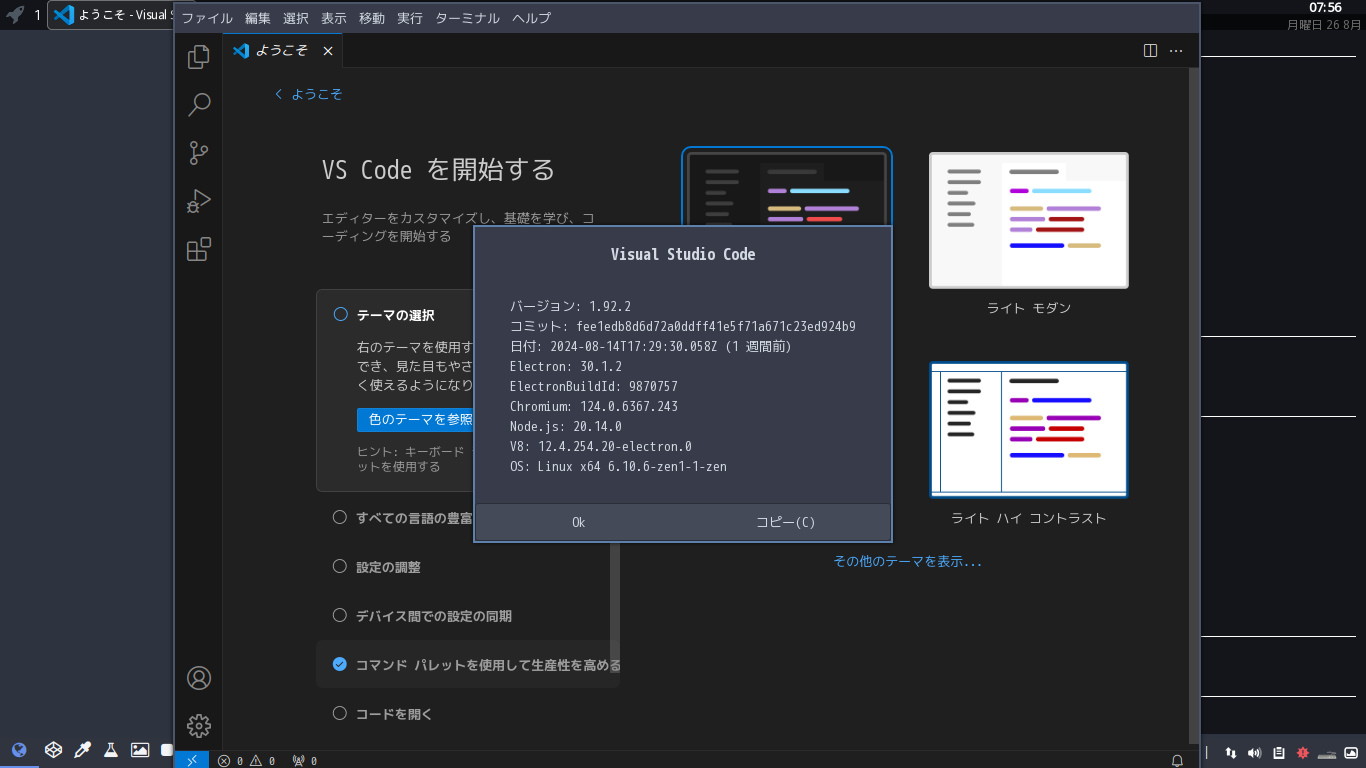Viewport: 1366px width, 768px height.
Task: Open the Run and Debug view
Action: click(x=197, y=200)
